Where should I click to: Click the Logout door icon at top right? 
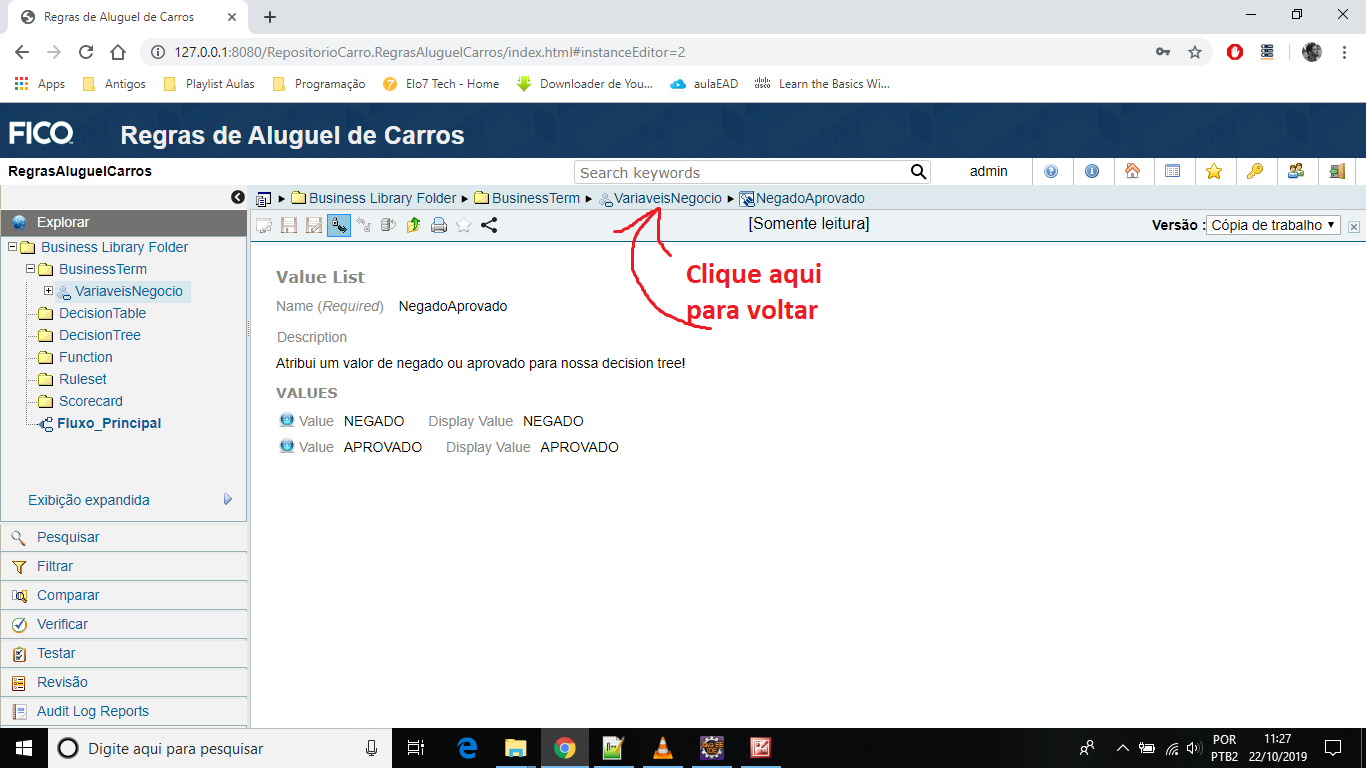click(x=1336, y=171)
